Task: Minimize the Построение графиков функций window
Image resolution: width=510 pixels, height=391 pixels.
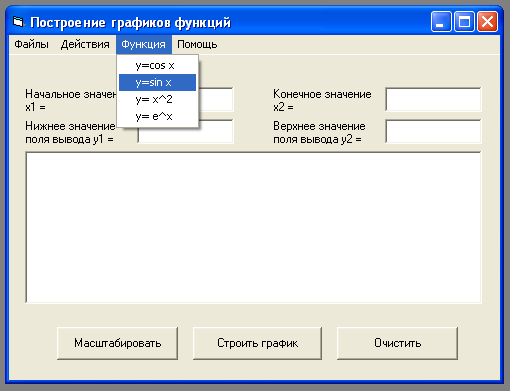Action: pos(441,22)
